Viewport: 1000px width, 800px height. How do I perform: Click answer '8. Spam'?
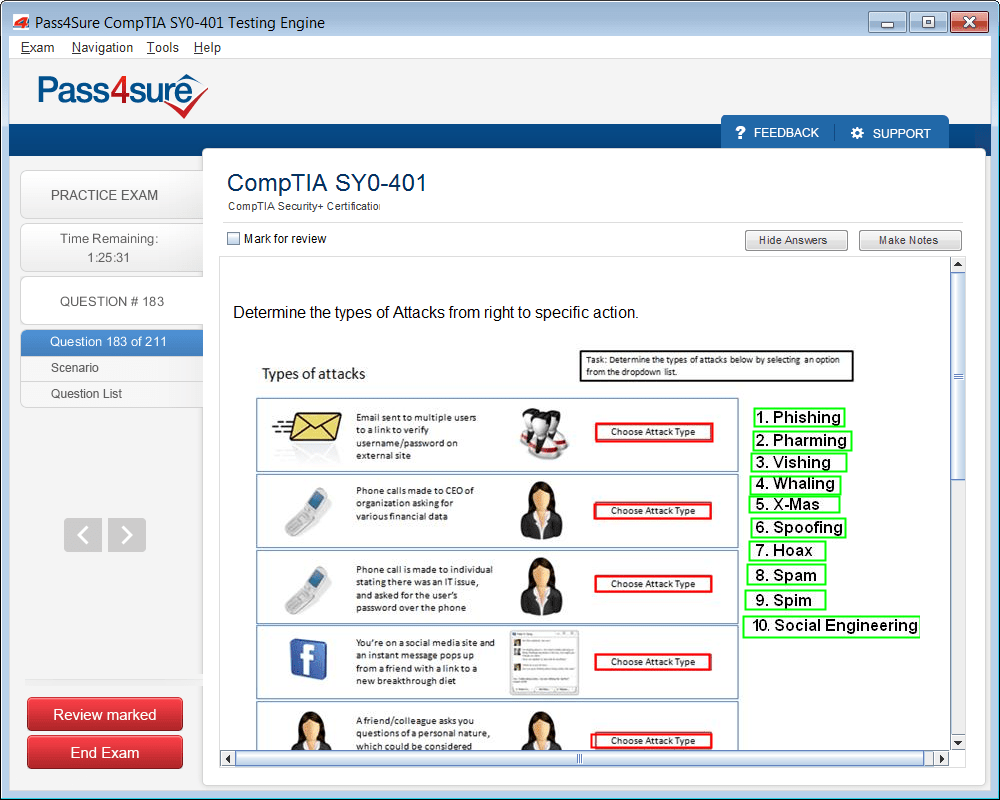point(786,575)
